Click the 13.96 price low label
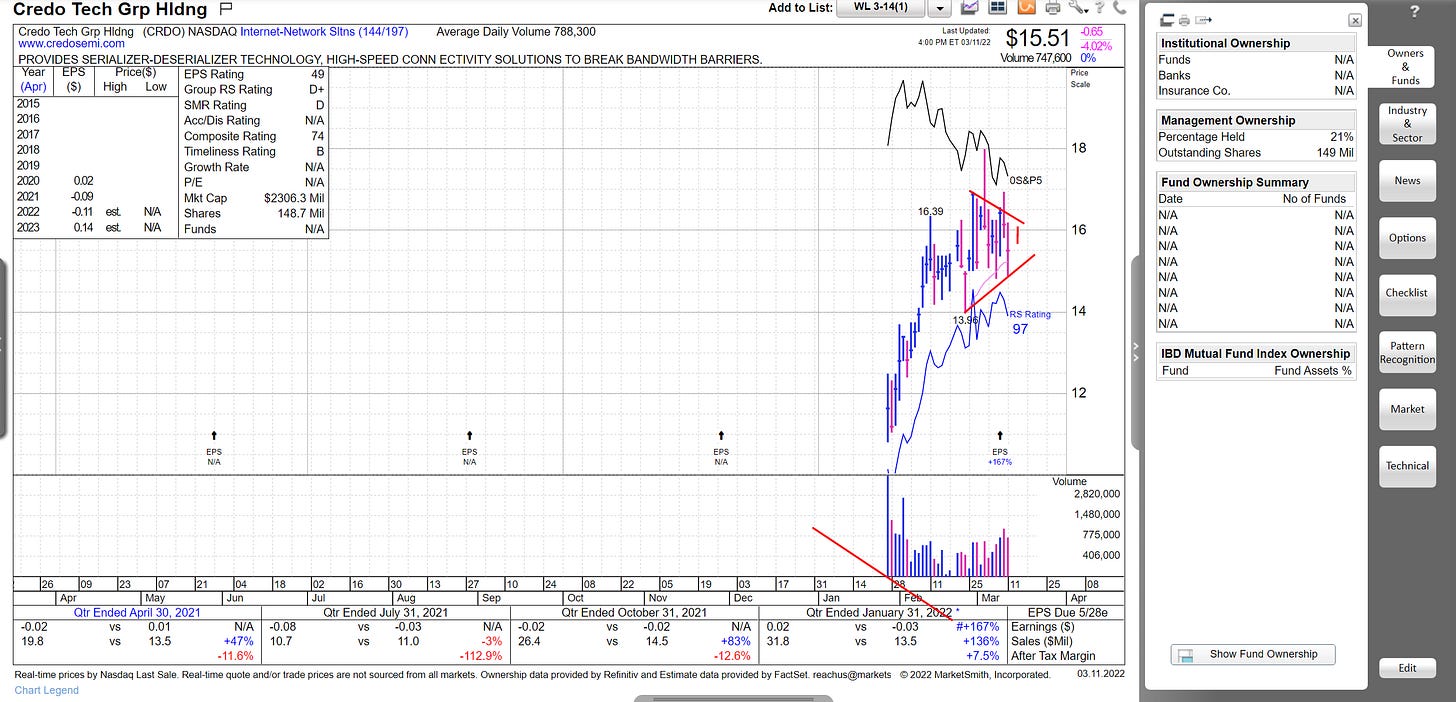This screenshot has height=702, width=1456. tap(965, 320)
